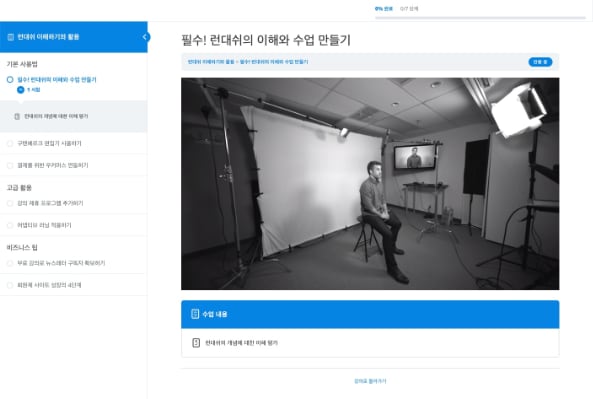This screenshot has height=399, width=593.
Task: Click breadcrumb link 필수! 런대쉬의 이해와 수업 만들기
Action: 274,62
